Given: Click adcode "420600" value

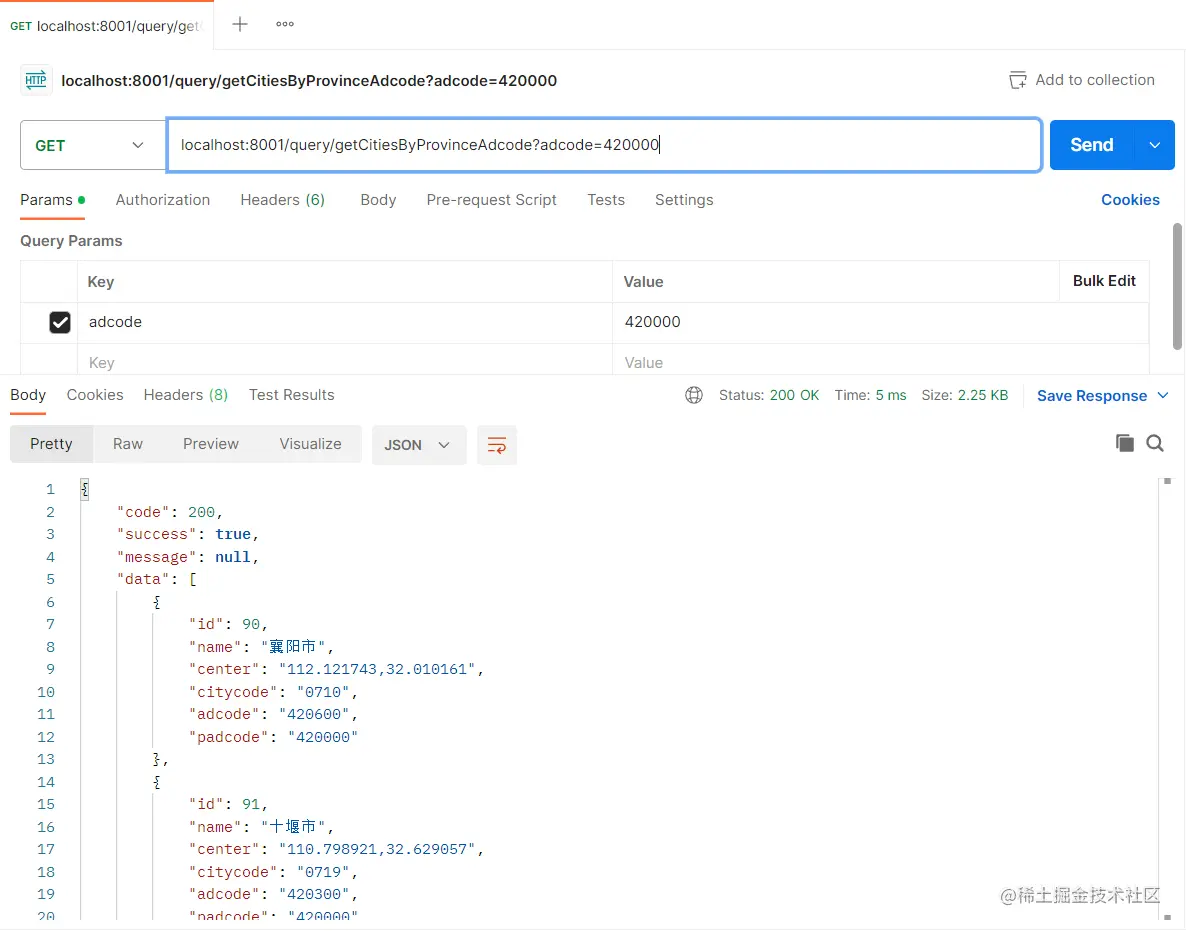Looking at the screenshot, I should tap(314, 714).
